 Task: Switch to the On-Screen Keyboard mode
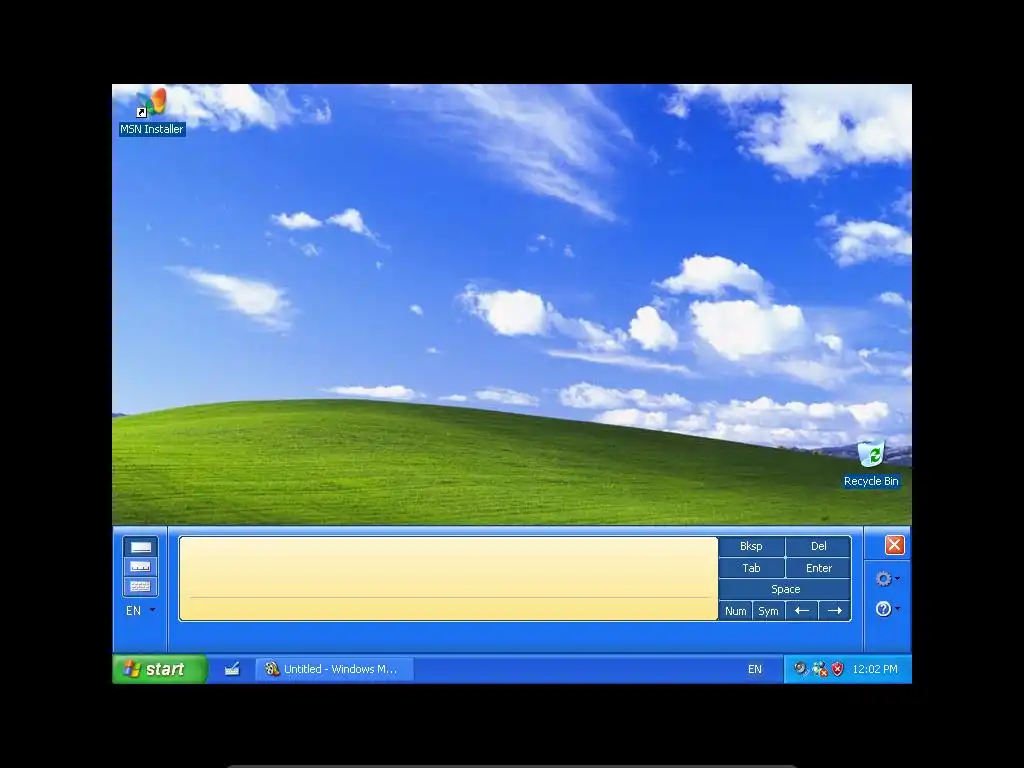click(x=140, y=586)
